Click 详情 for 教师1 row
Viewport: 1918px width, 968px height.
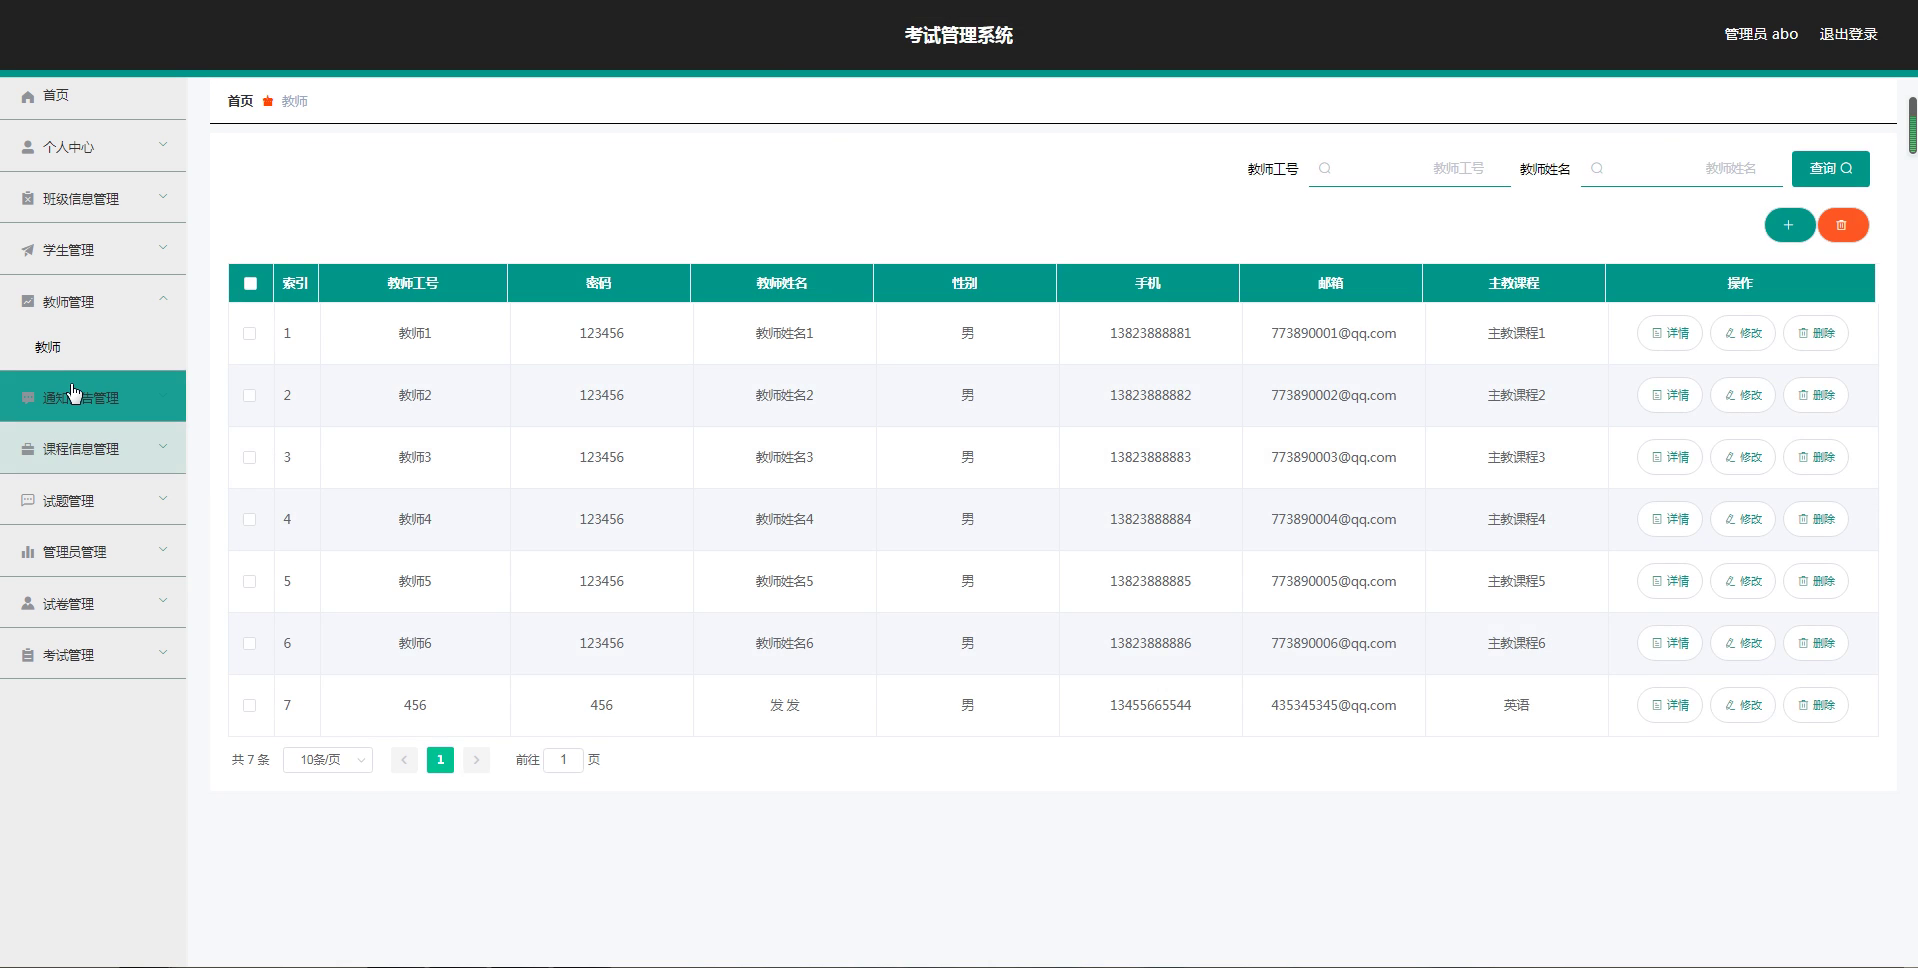1669,333
